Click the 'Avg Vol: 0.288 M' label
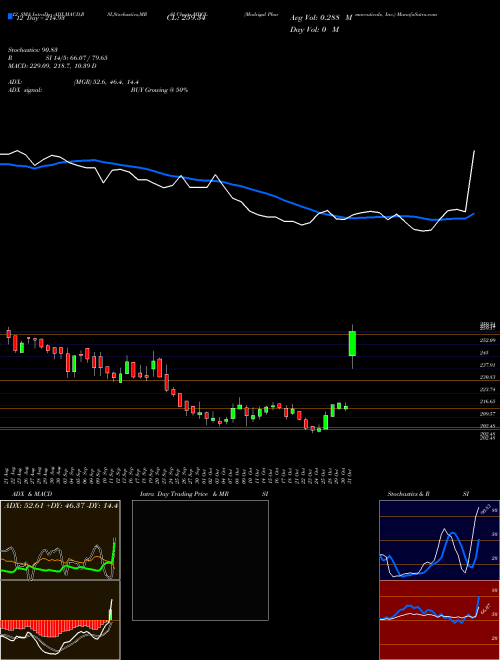The height and width of the screenshot is (660, 500). pos(320,18)
